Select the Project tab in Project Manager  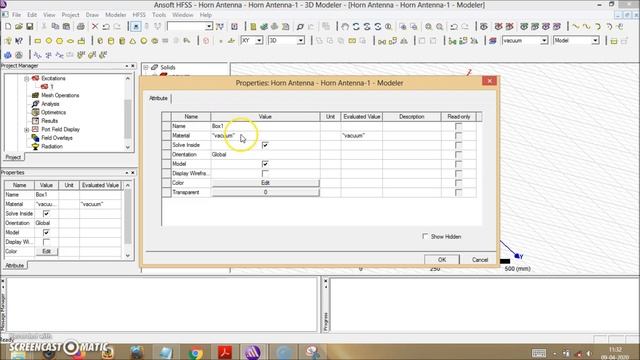13,157
